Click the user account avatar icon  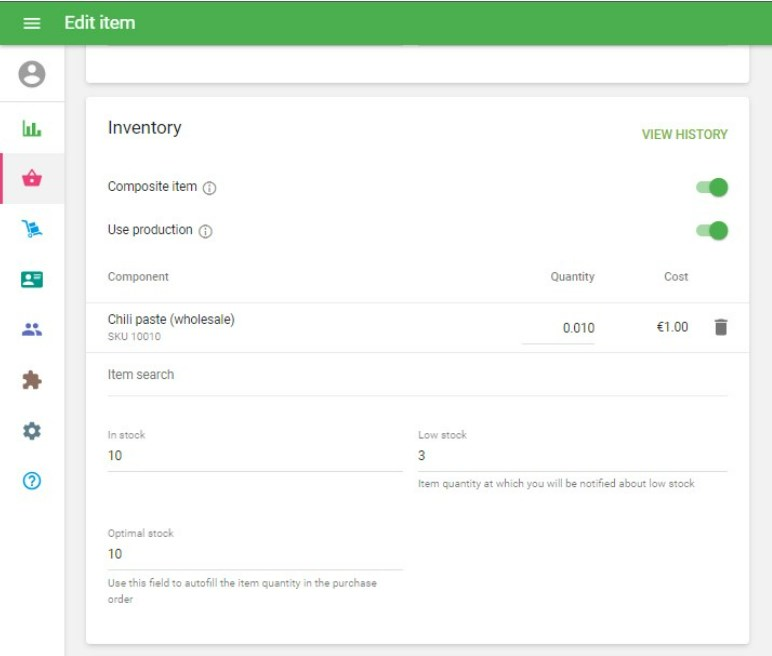pyautogui.click(x=32, y=74)
